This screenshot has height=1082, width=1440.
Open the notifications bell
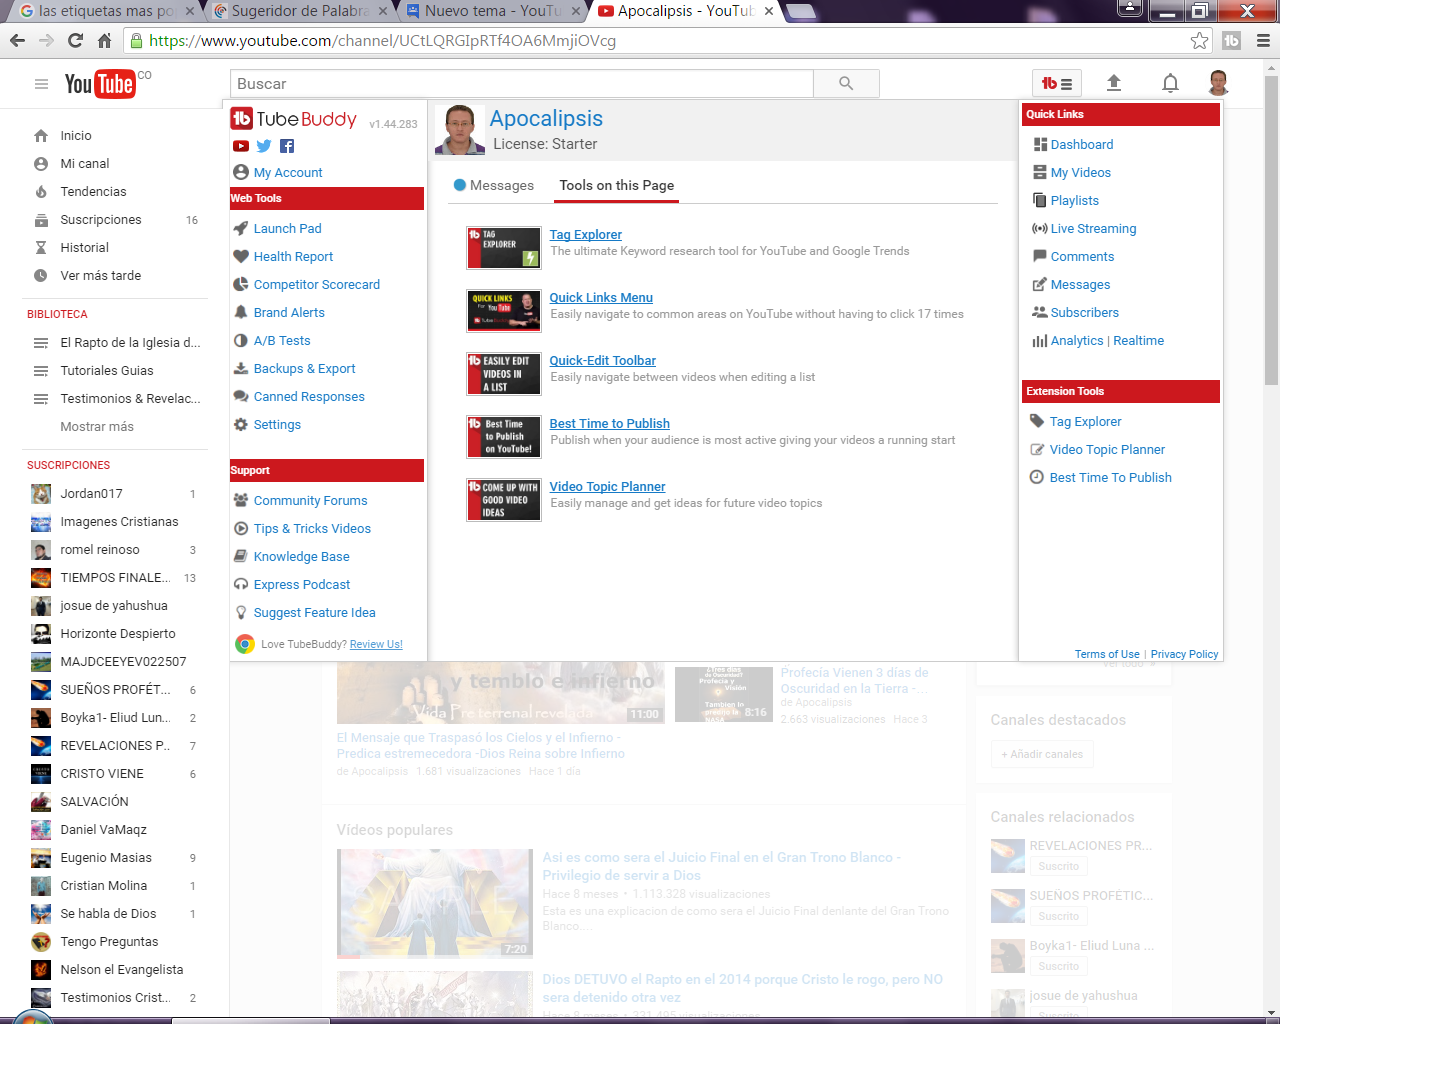click(x=1170, y=83)
